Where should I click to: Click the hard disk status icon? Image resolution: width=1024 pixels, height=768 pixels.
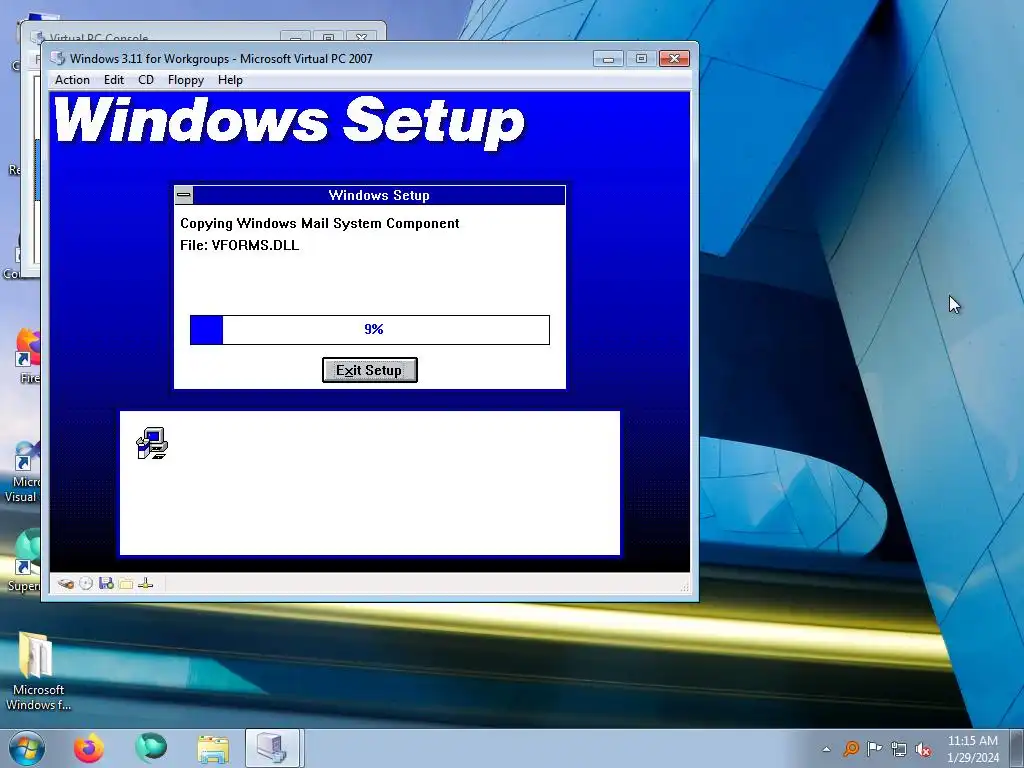[65, 584]
